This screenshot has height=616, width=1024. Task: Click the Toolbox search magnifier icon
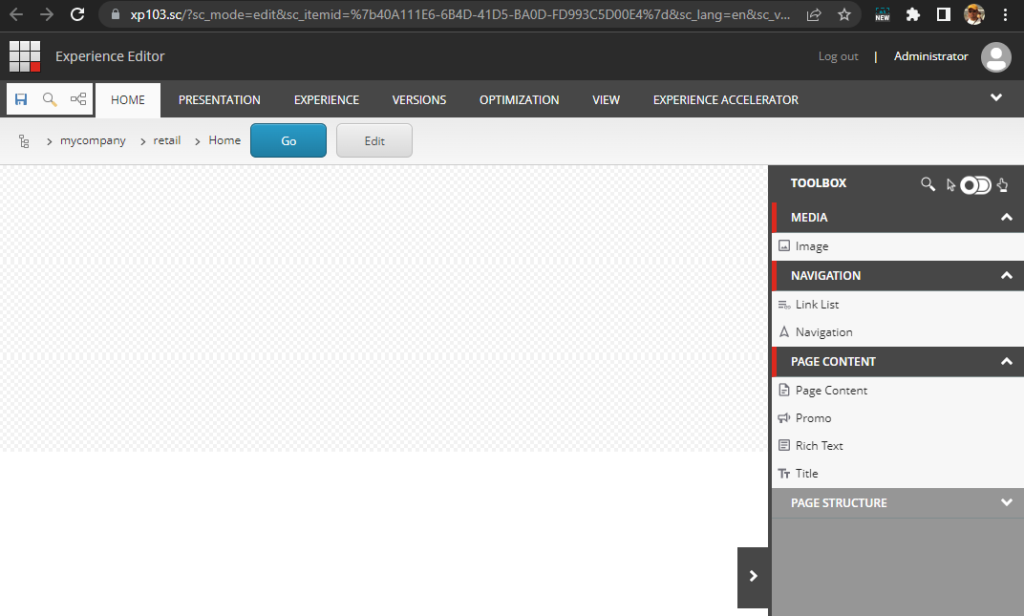tap(927, 184)
